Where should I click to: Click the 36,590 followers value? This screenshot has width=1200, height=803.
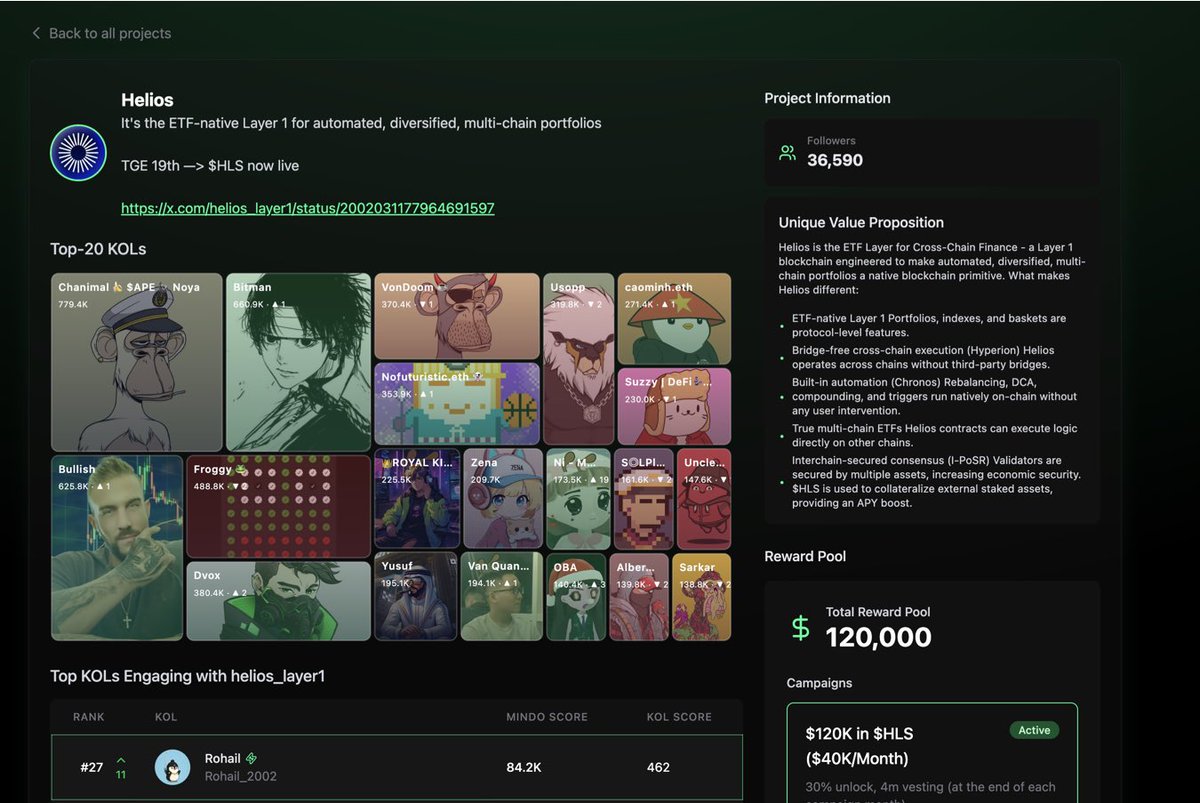pos(835,160)
